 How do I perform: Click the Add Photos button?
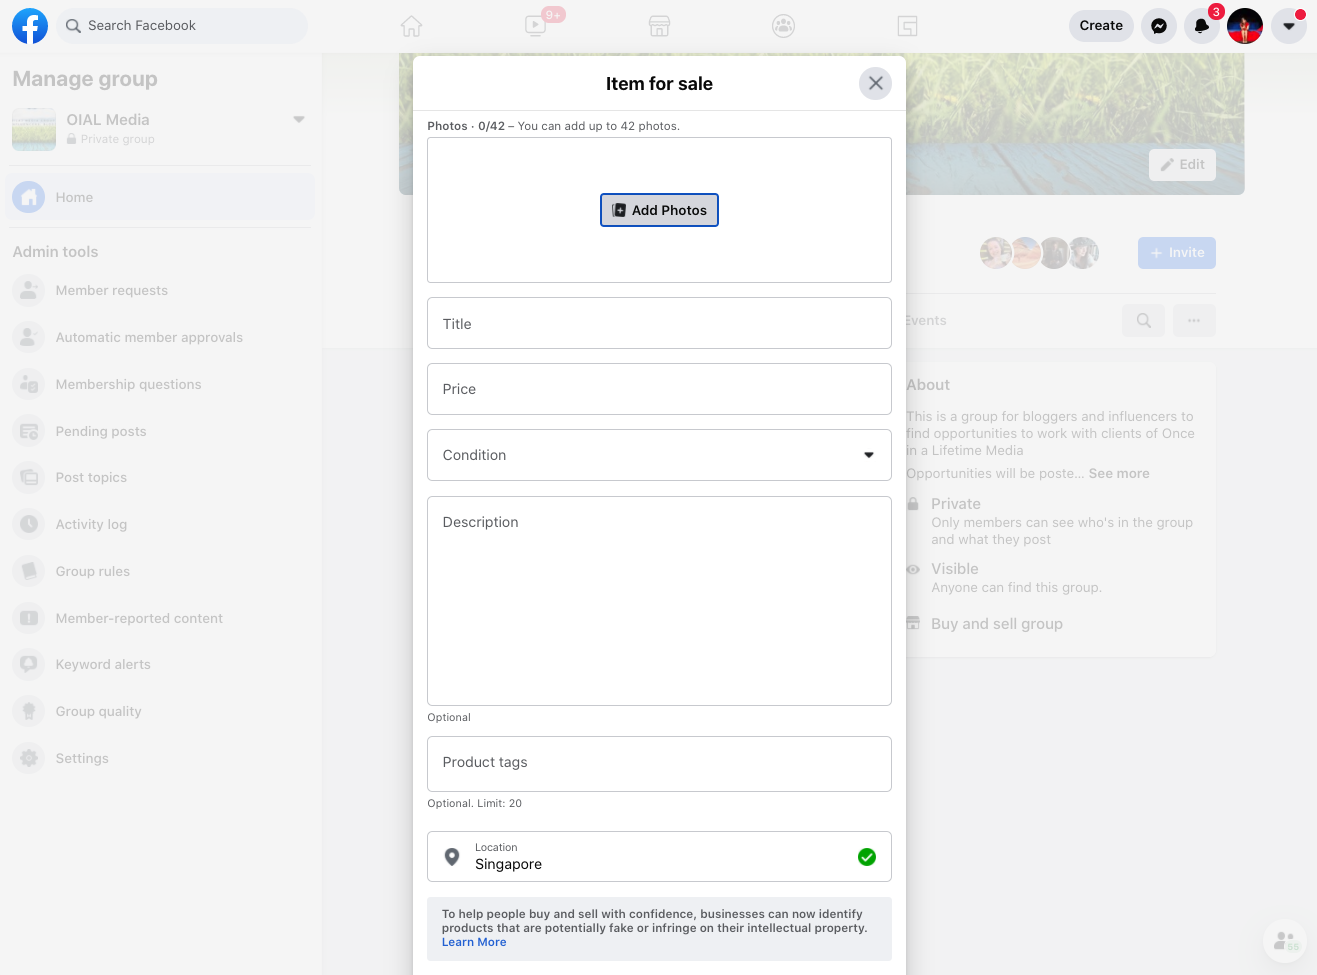(x=659, y=210)
